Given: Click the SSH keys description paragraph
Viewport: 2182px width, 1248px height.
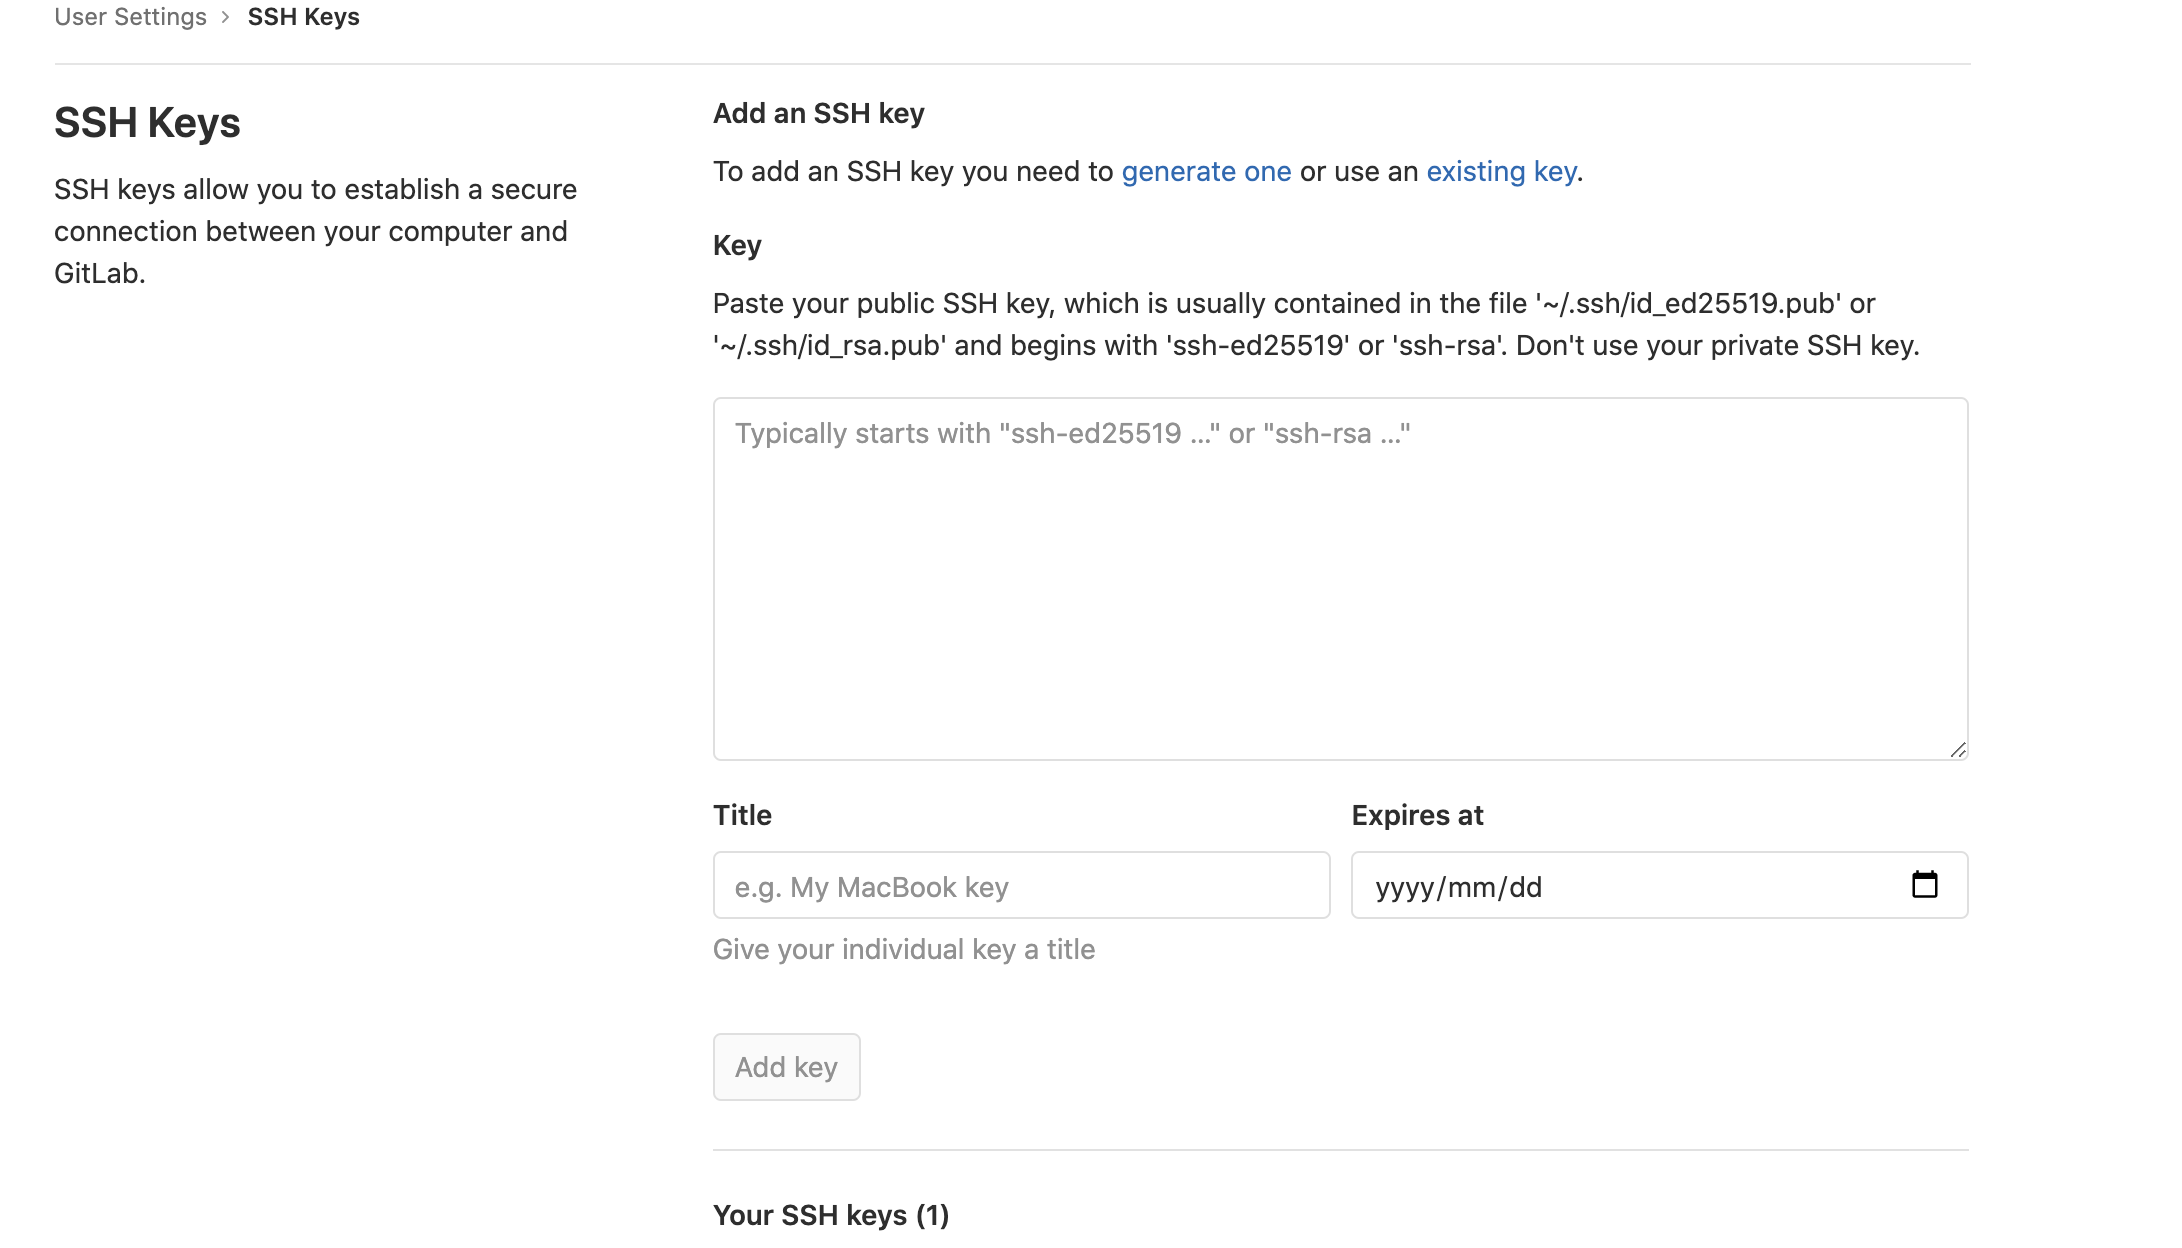Looking at the screenshot, I should (x=314, y=230).
